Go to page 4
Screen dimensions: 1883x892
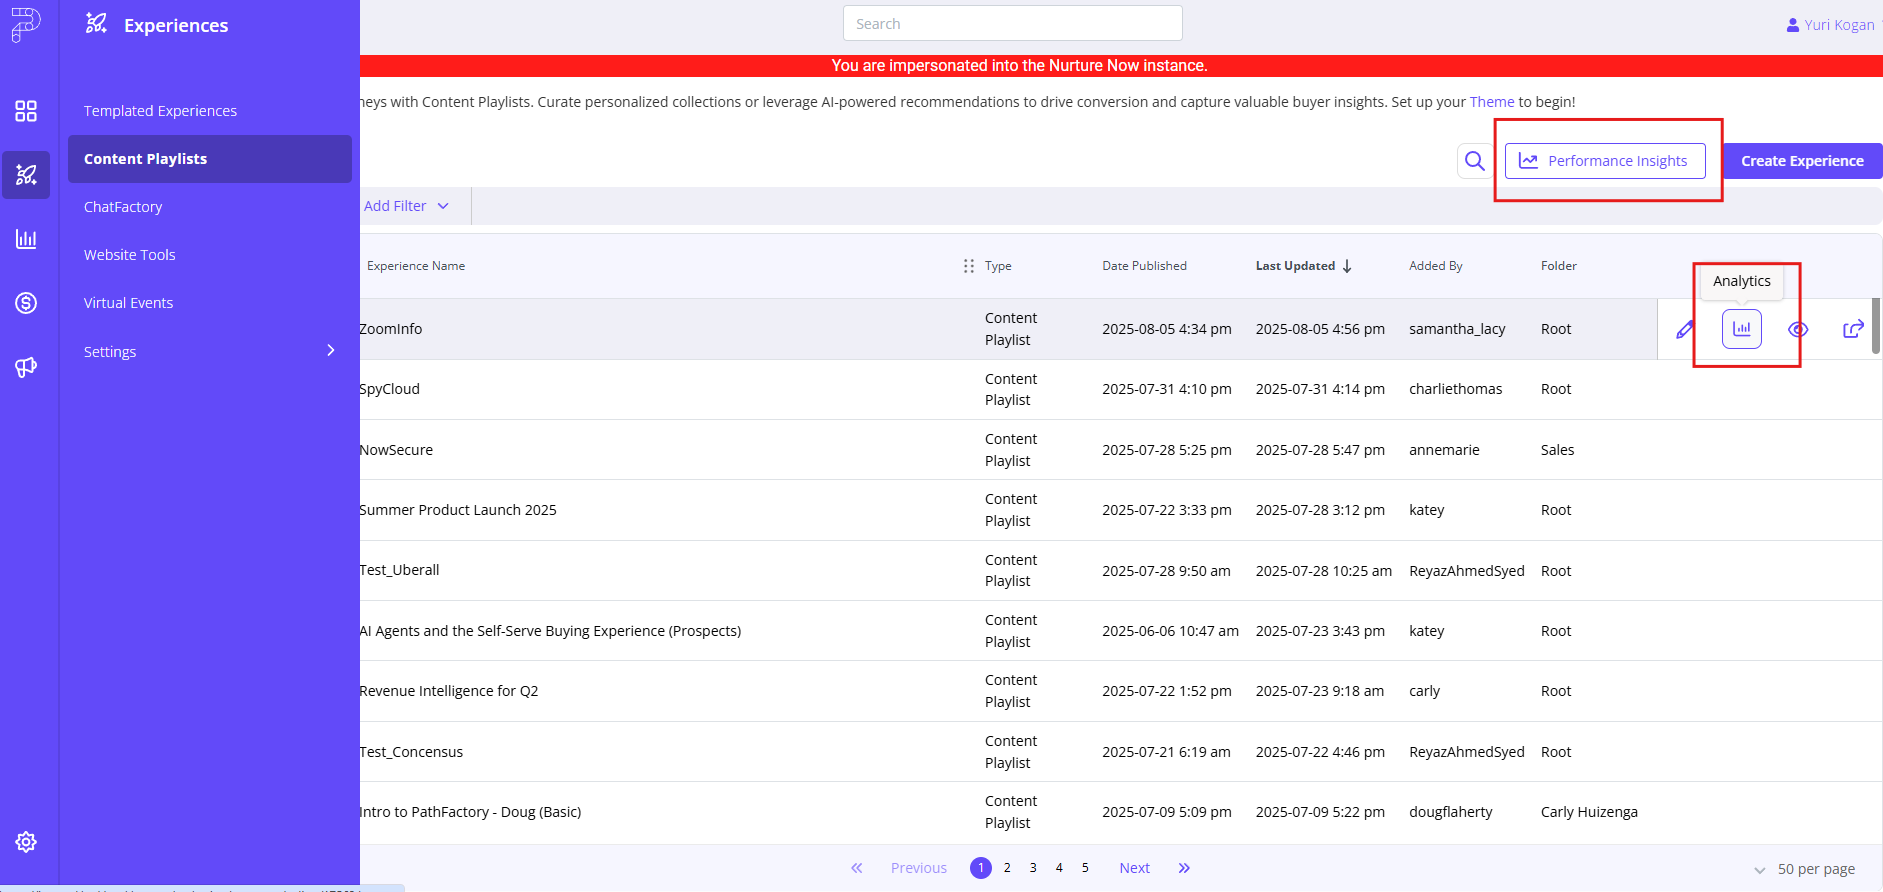(x=1059, y=868)
